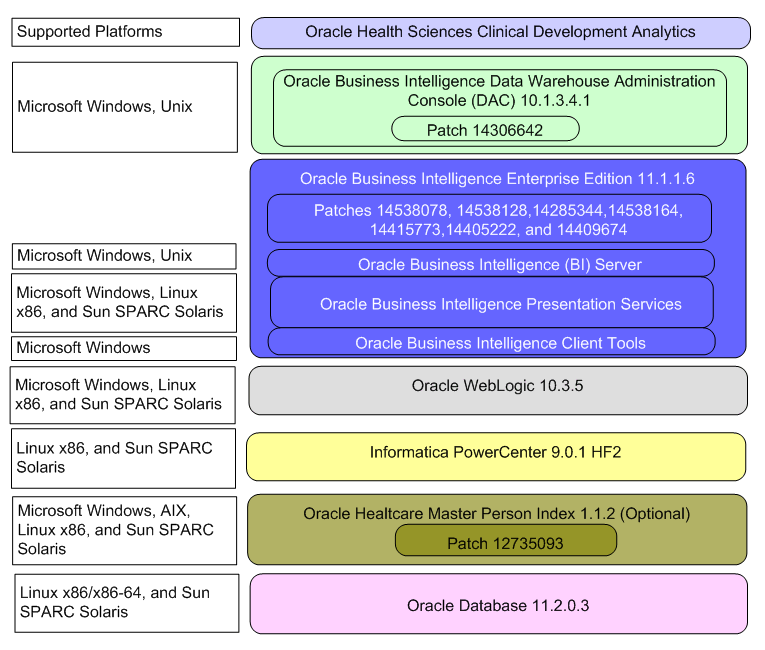Click Oracle Business Intelligence Enterprise Edition 11.1.1.6 title
Screen dimensions: 765x650
coord(497,179)
